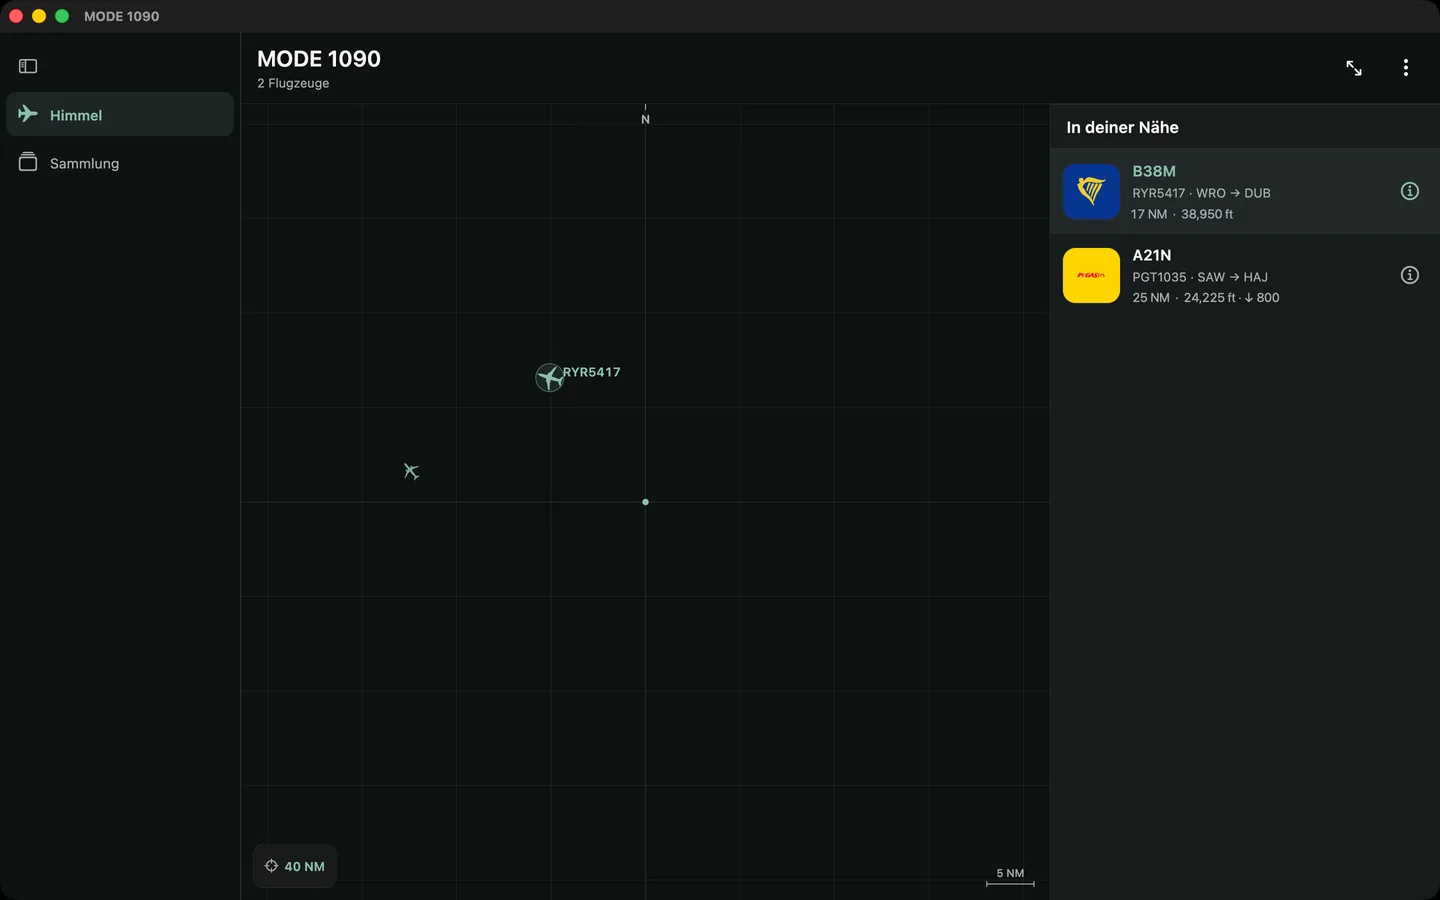Click the MODE 1090 page title
Viewport: 1440px width, 900px height.
(x=319, y=59)
